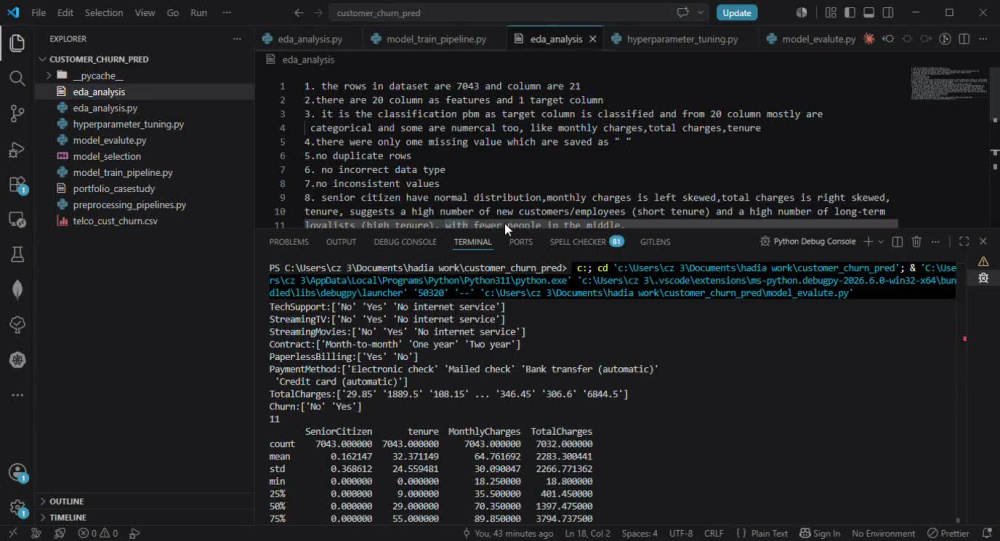Click the Update button

click(737, 13)
